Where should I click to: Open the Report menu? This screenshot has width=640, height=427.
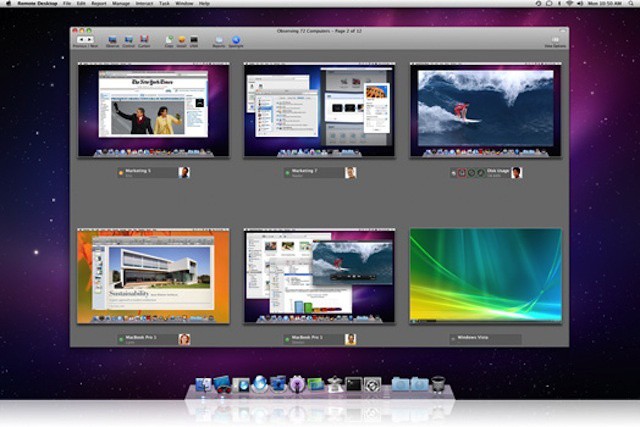[99, 4]
